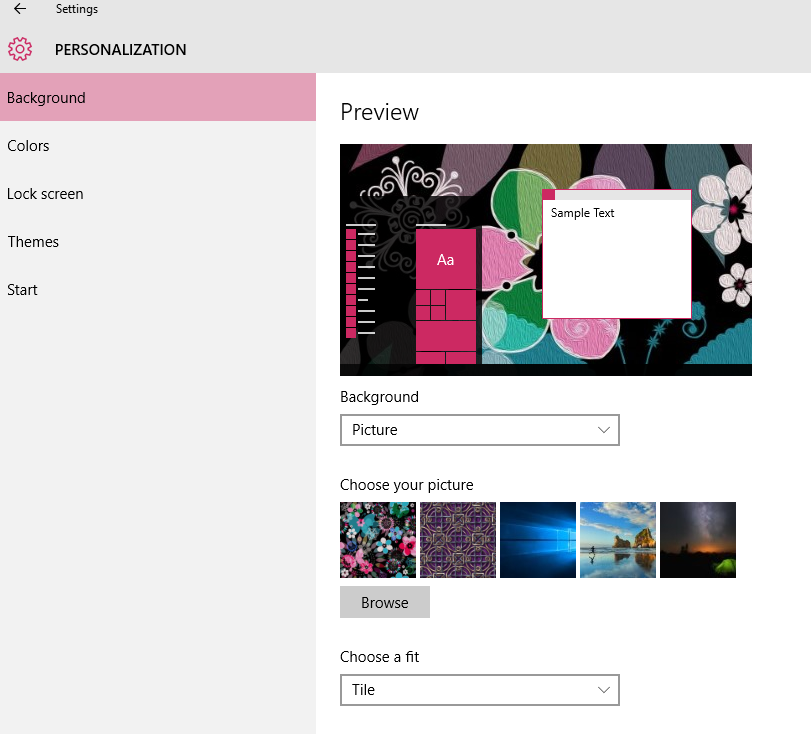Click the PERSONALIZATION title

[x=121, y=50]
